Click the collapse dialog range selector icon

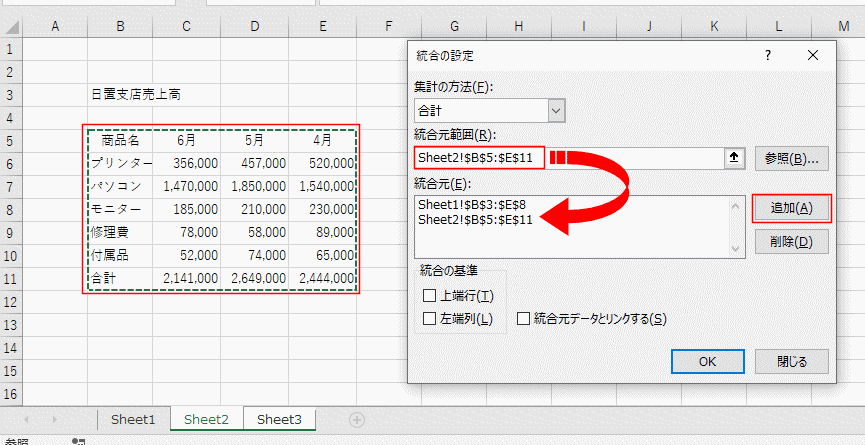[x=735, y=158]
